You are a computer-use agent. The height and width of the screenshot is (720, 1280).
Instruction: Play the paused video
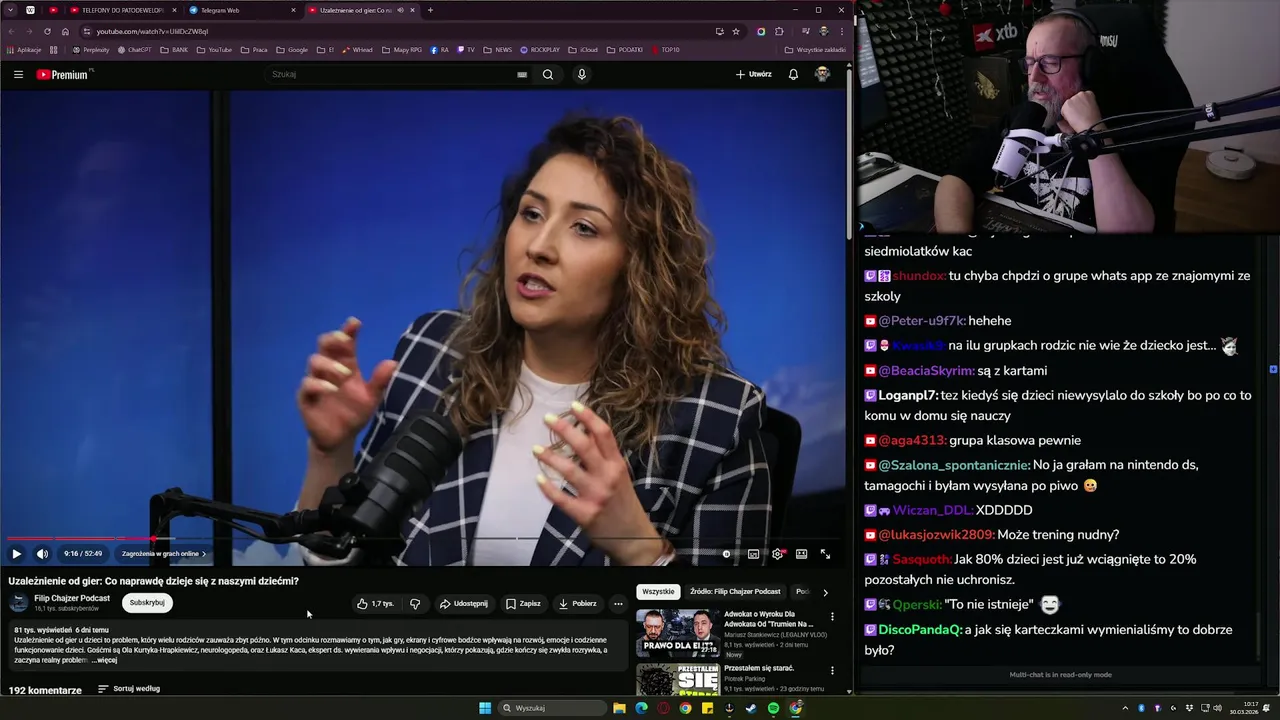pos(16,553)
